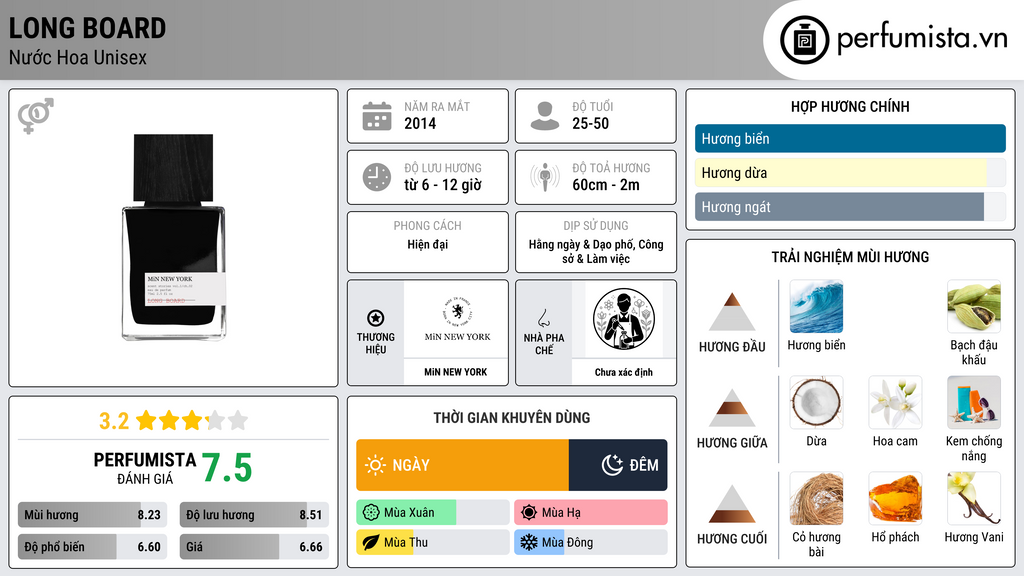Click the Mùa Đông season bar
Viewport: 1024px width, 576px height.
point(591,543)
